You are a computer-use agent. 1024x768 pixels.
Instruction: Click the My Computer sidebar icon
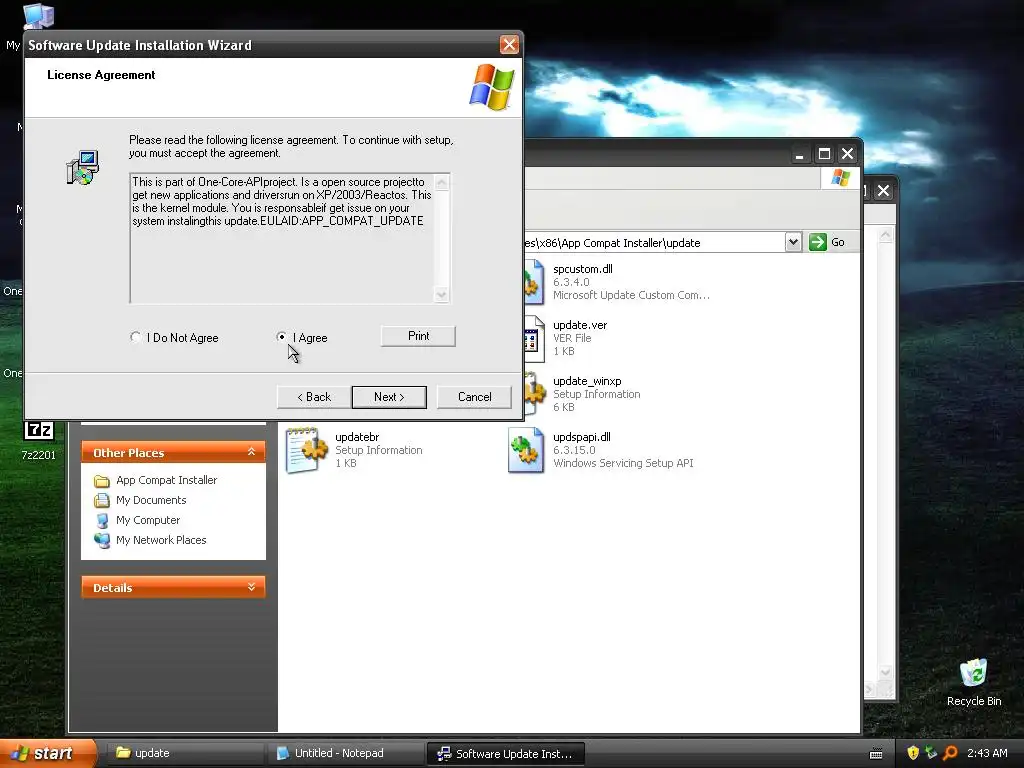pyautogui.click(x=102, y=520)
